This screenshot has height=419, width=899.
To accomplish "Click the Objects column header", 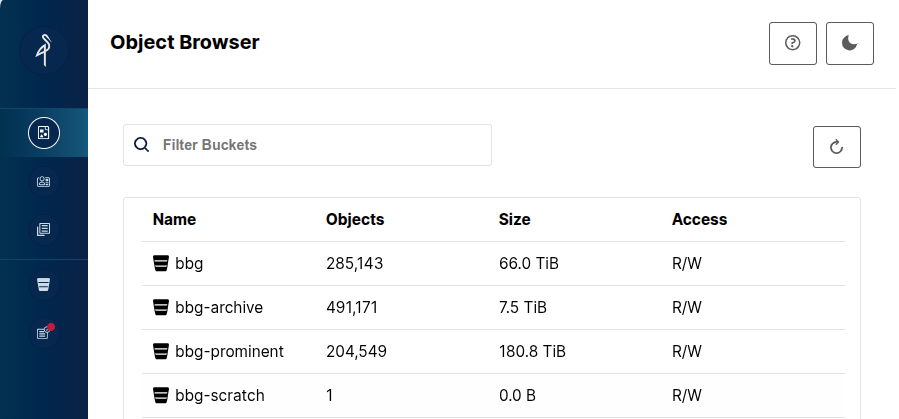I will (x=355, y=220).
